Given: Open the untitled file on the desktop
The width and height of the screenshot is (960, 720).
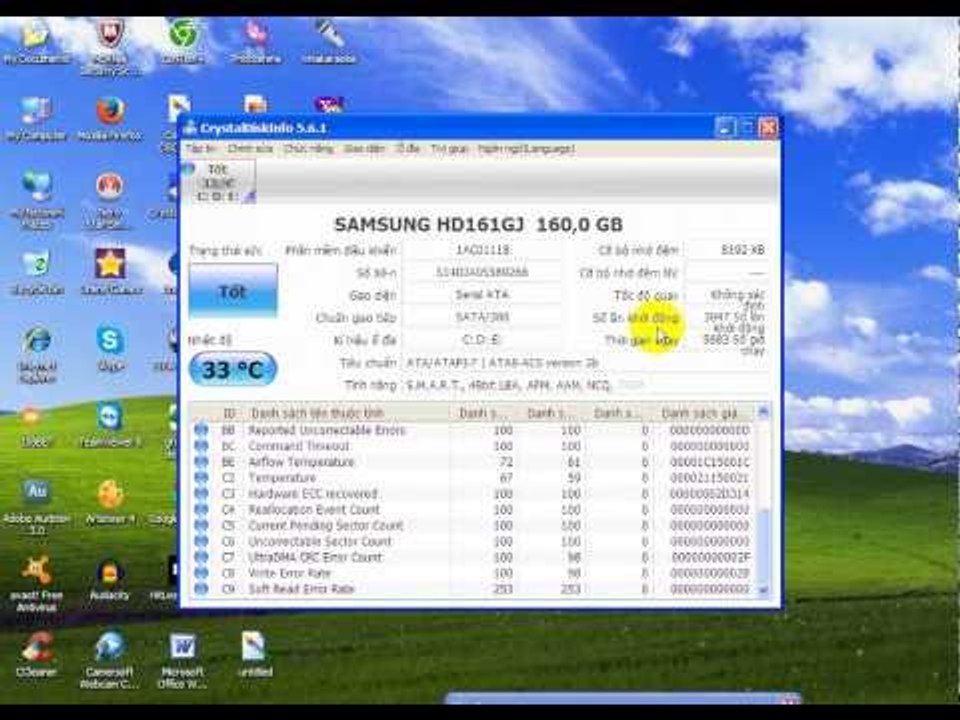Looking at the screenshot, I should click(255, 654).
